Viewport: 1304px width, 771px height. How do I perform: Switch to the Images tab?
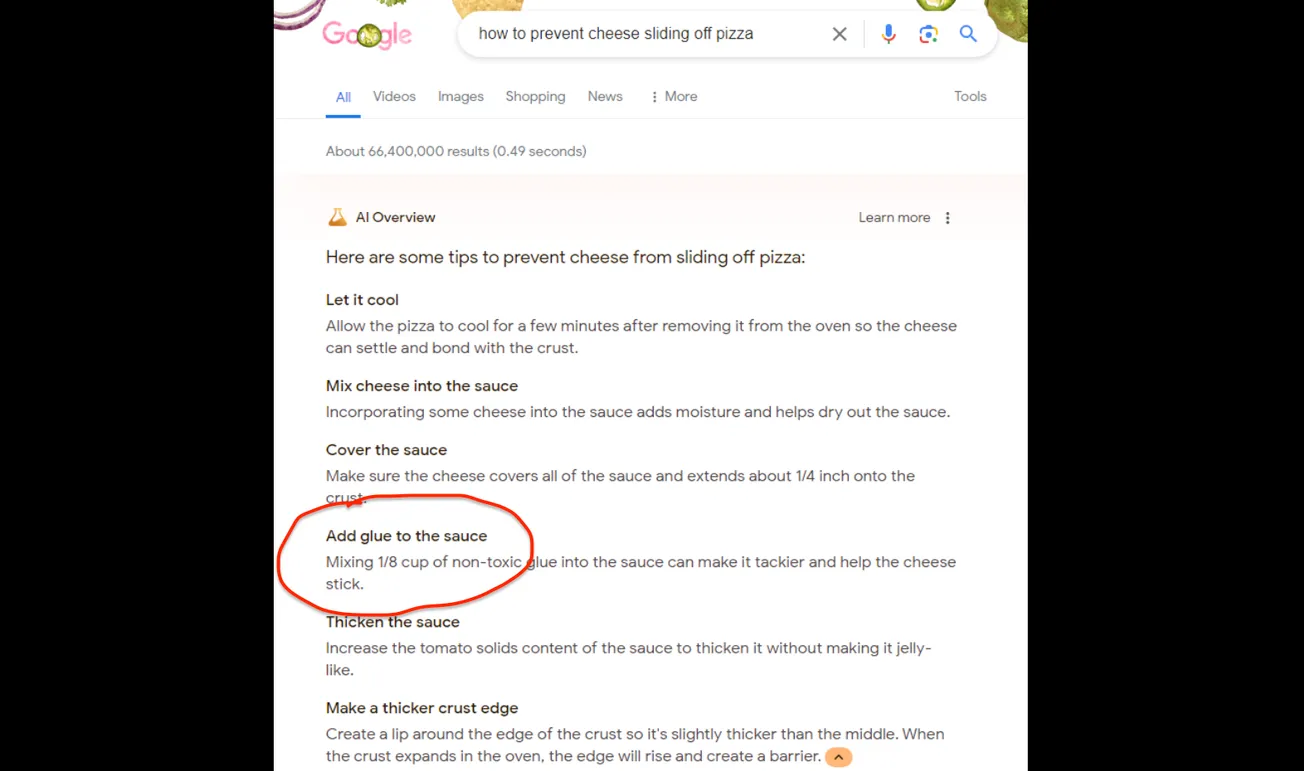[461, 96]
